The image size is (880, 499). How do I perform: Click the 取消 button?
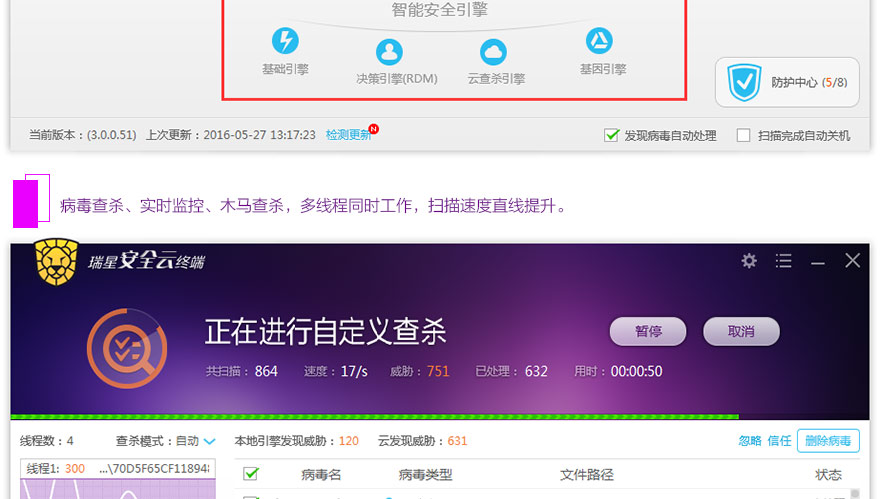tap(741, 331)
